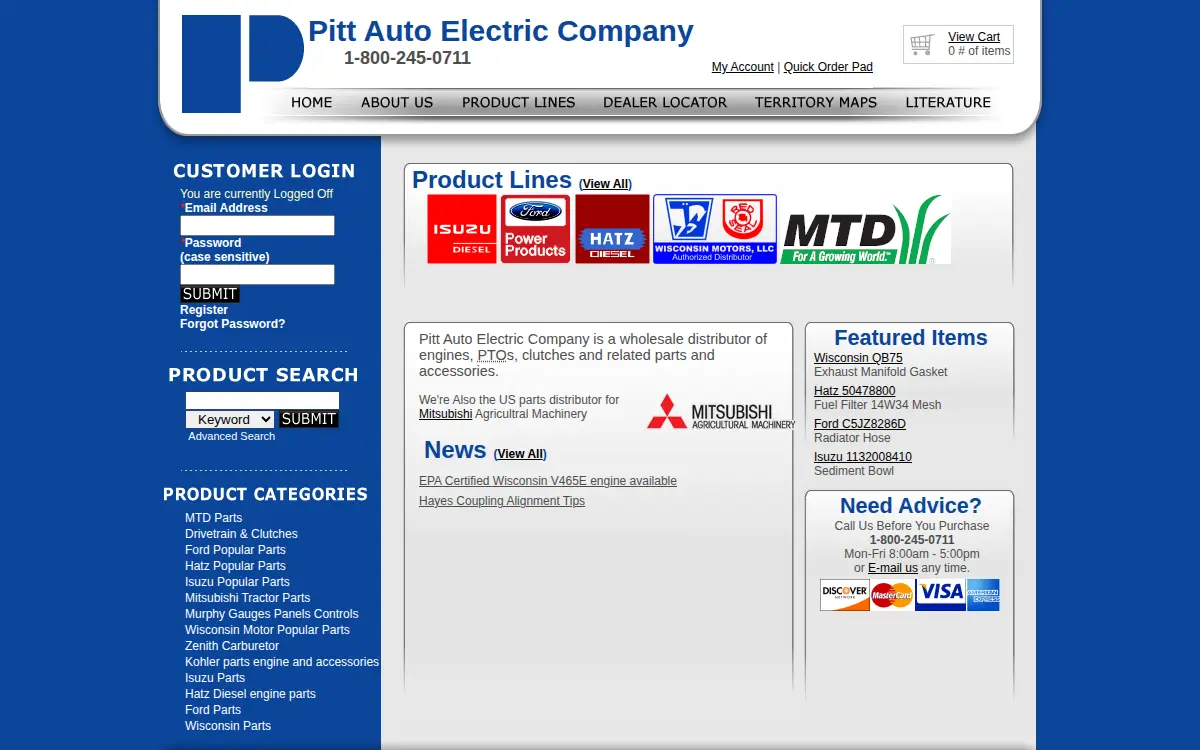Open the shopping cart icon

tap(923, 44)
